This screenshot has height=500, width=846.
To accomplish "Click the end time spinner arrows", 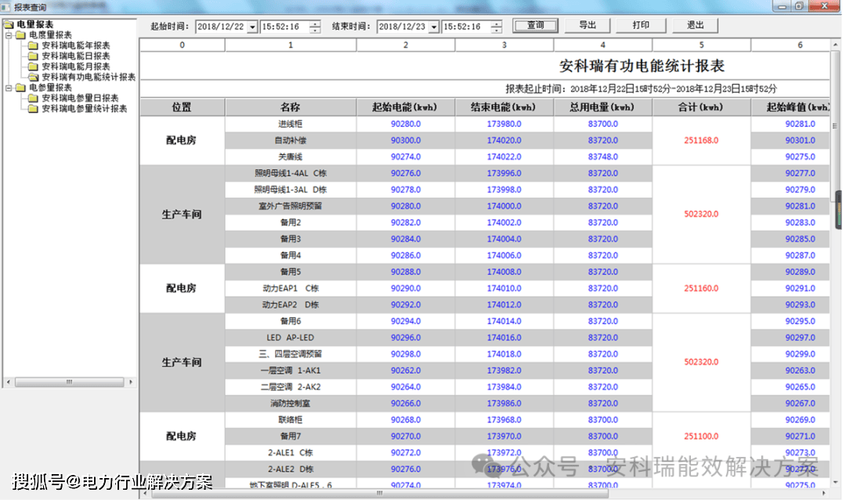I will click(x=497, y=27).
